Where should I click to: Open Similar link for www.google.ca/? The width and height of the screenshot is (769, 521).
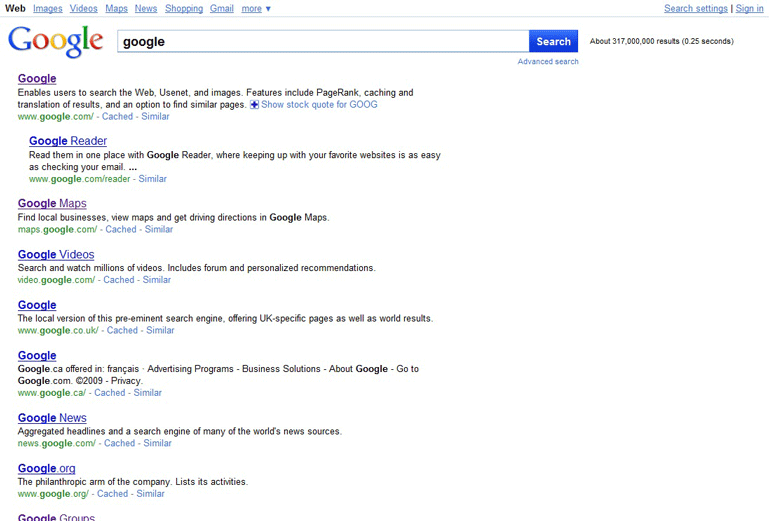(x=147, y=392)
